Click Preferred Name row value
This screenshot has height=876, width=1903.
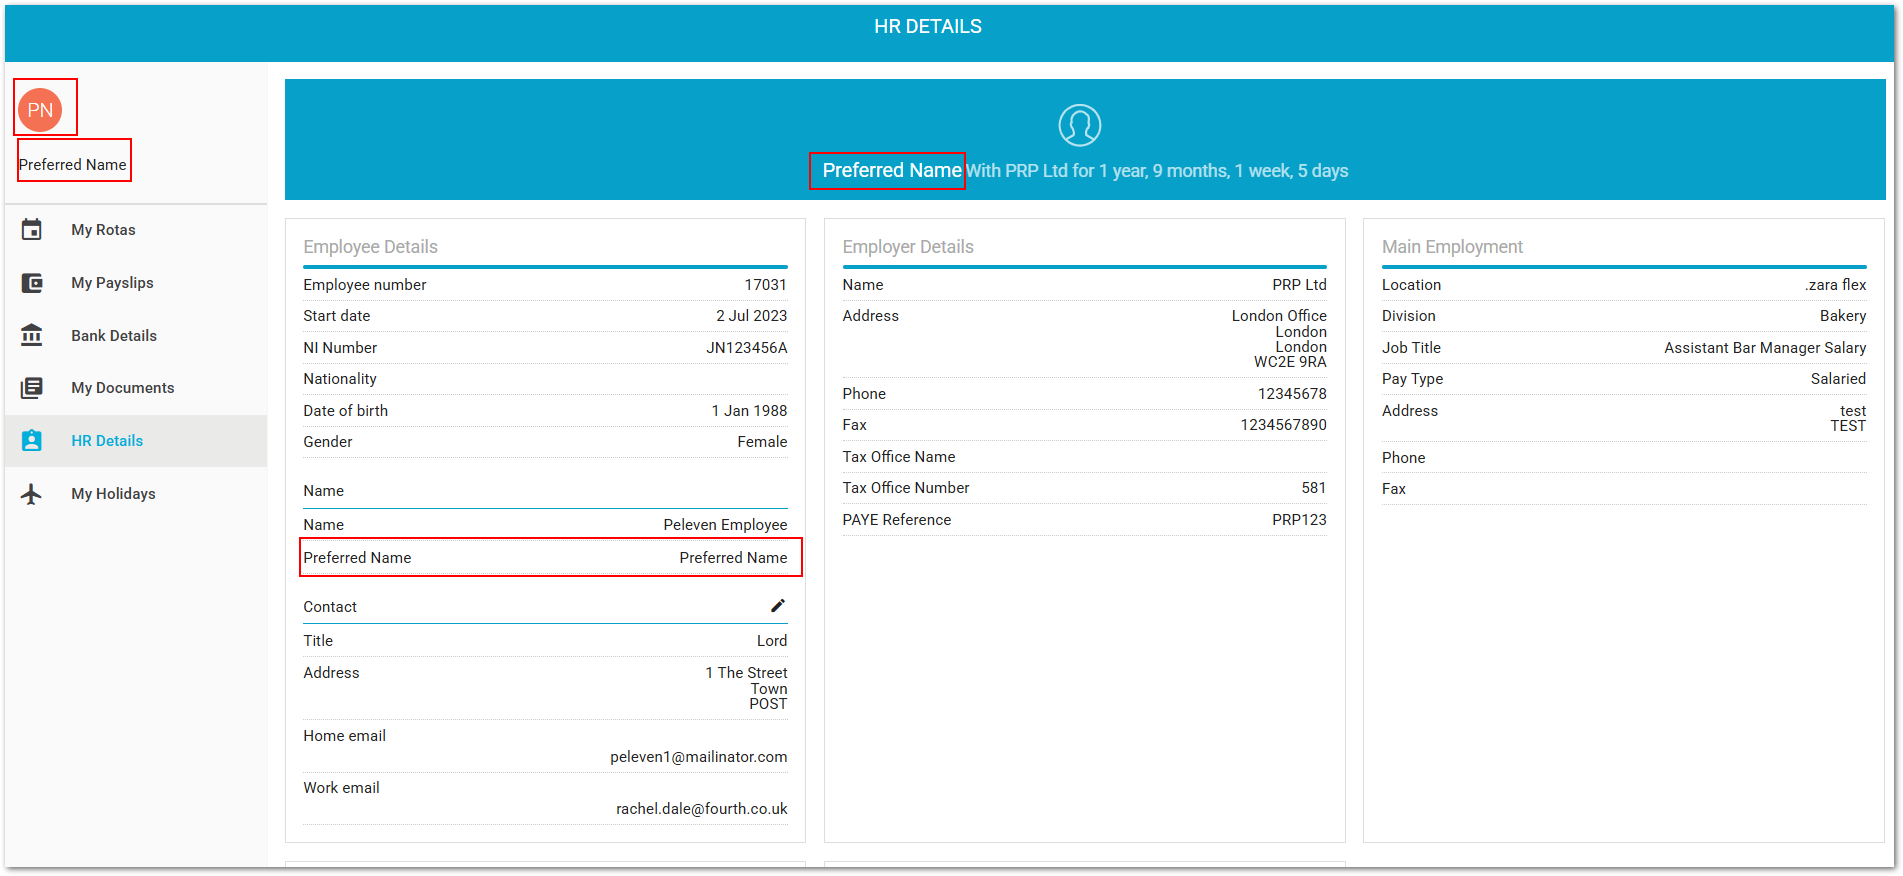(733, 558)
